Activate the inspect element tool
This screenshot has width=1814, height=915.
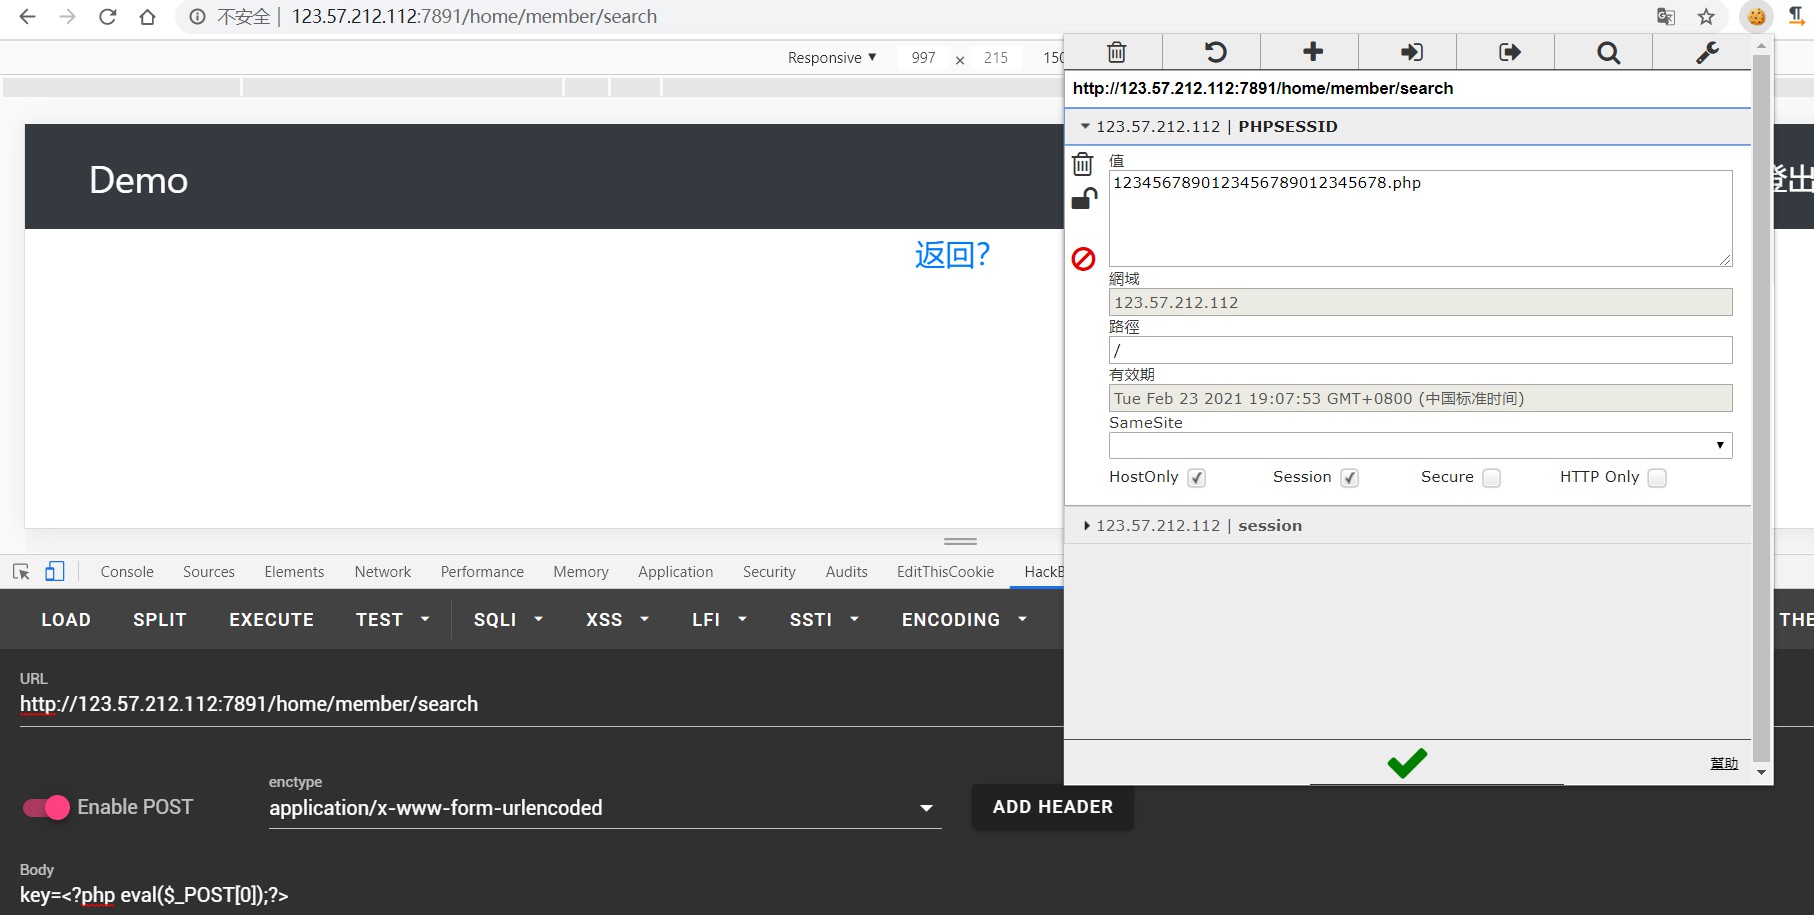21,572
